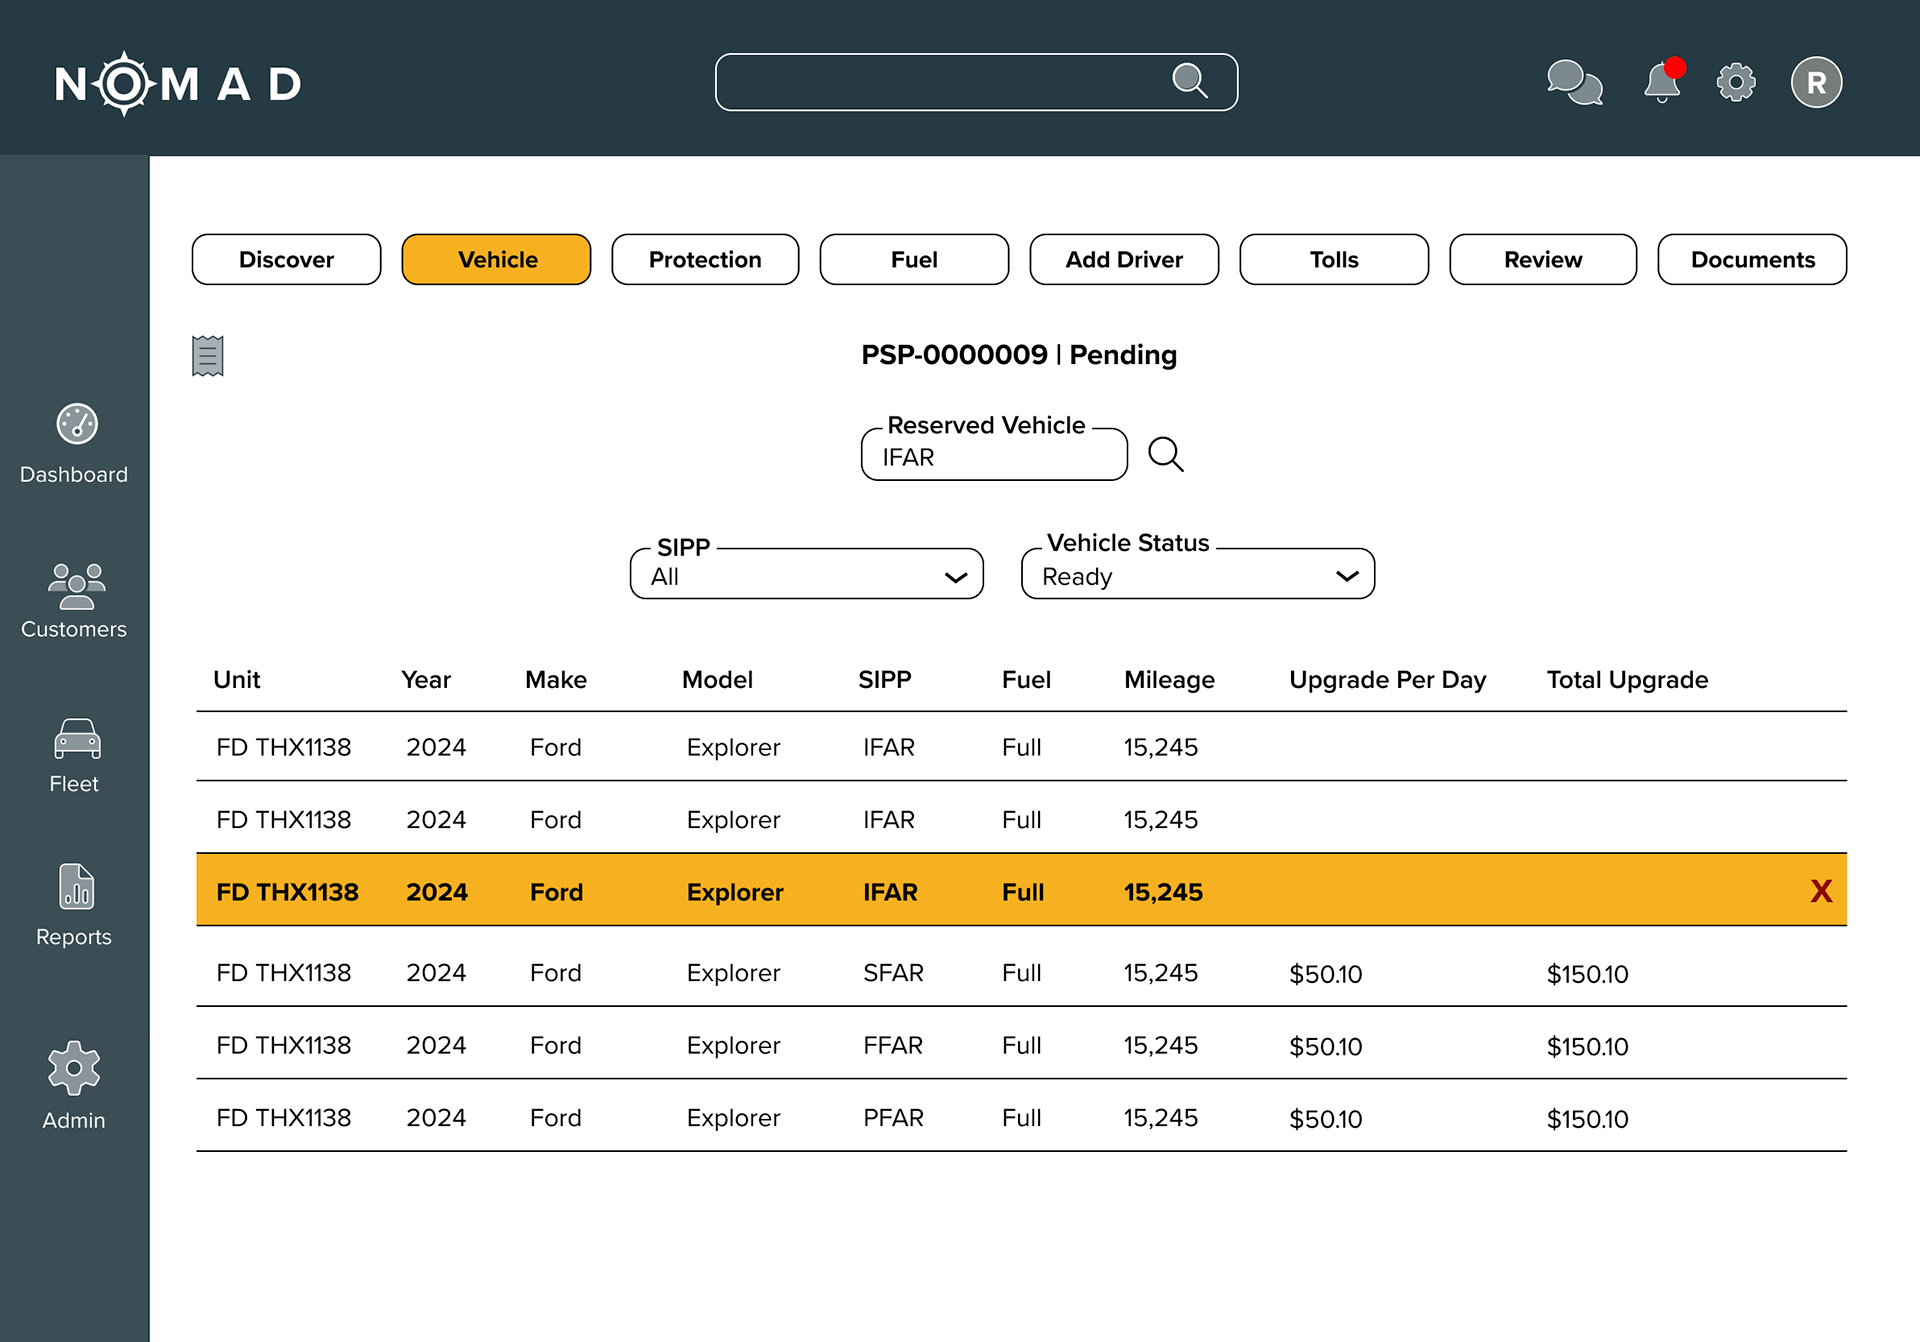Screen dimensions: 1920x1342
Task: Expand the SIPP dropdown
Action: coord(807,576)
